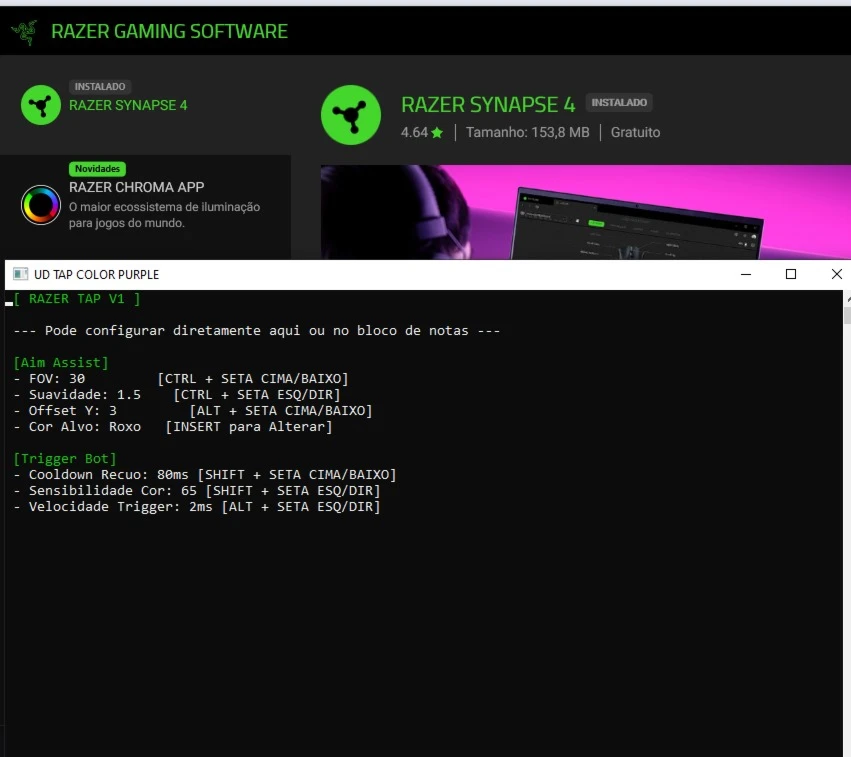Click the green Novidades badge
The height and width of the screenshot is (757, 851).
point(97,169)
